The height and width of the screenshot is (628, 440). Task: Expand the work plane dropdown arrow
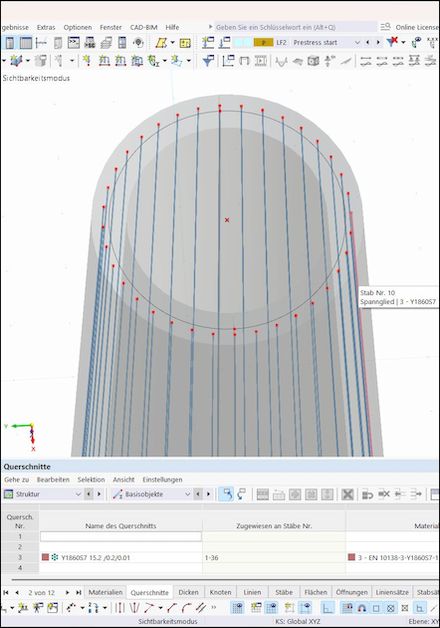coord(173,42)
